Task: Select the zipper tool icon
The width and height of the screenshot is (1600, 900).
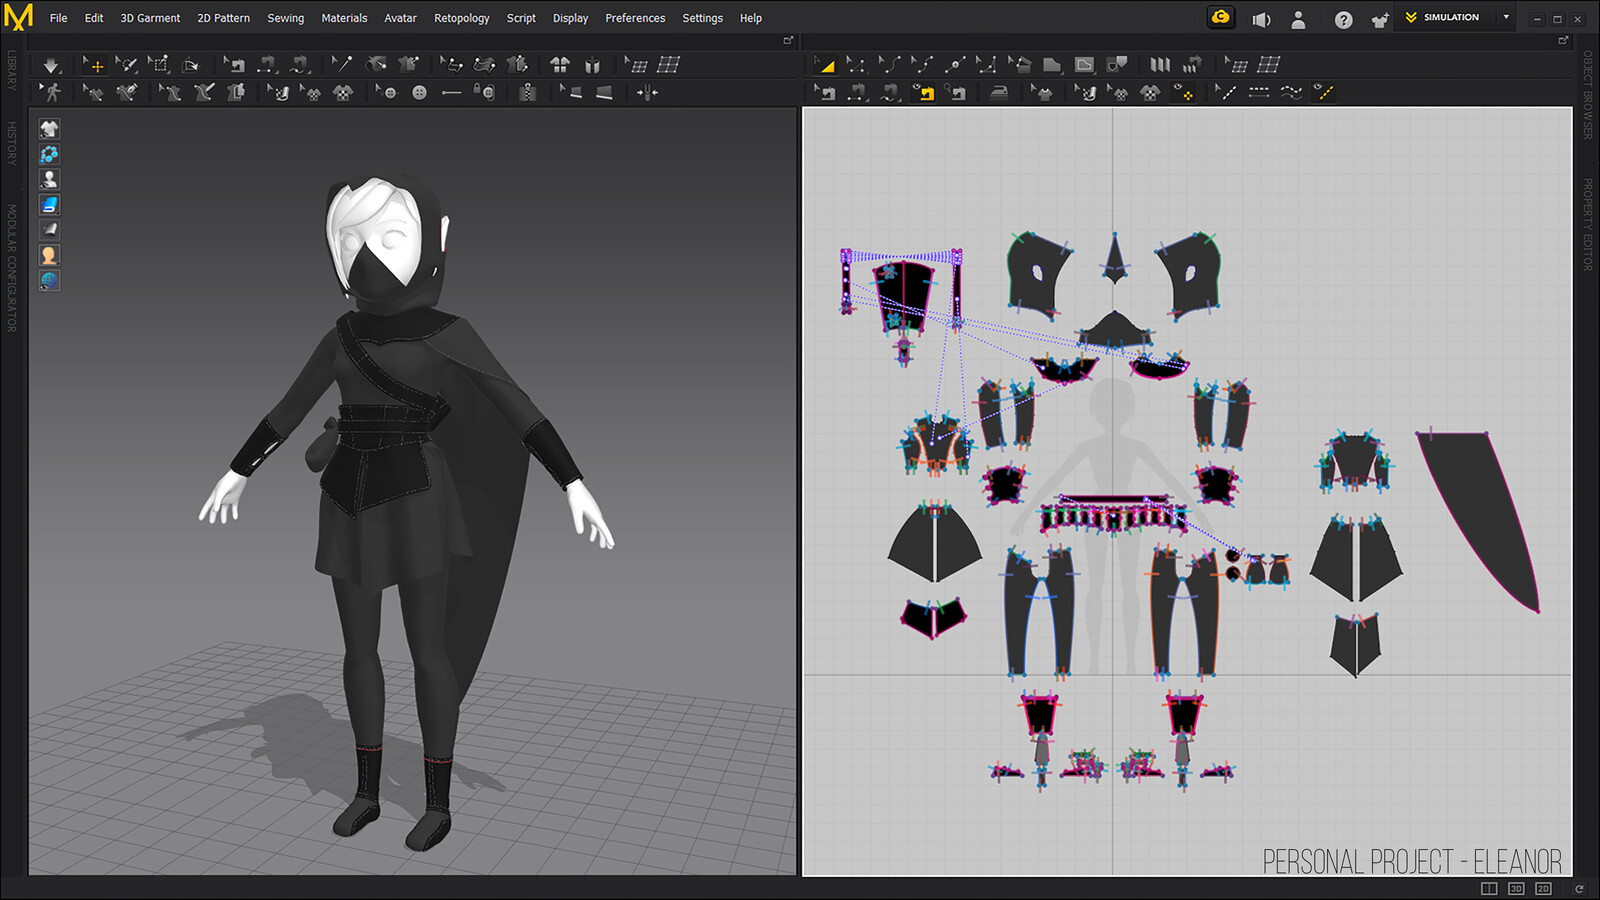Action: click(527, 93)
